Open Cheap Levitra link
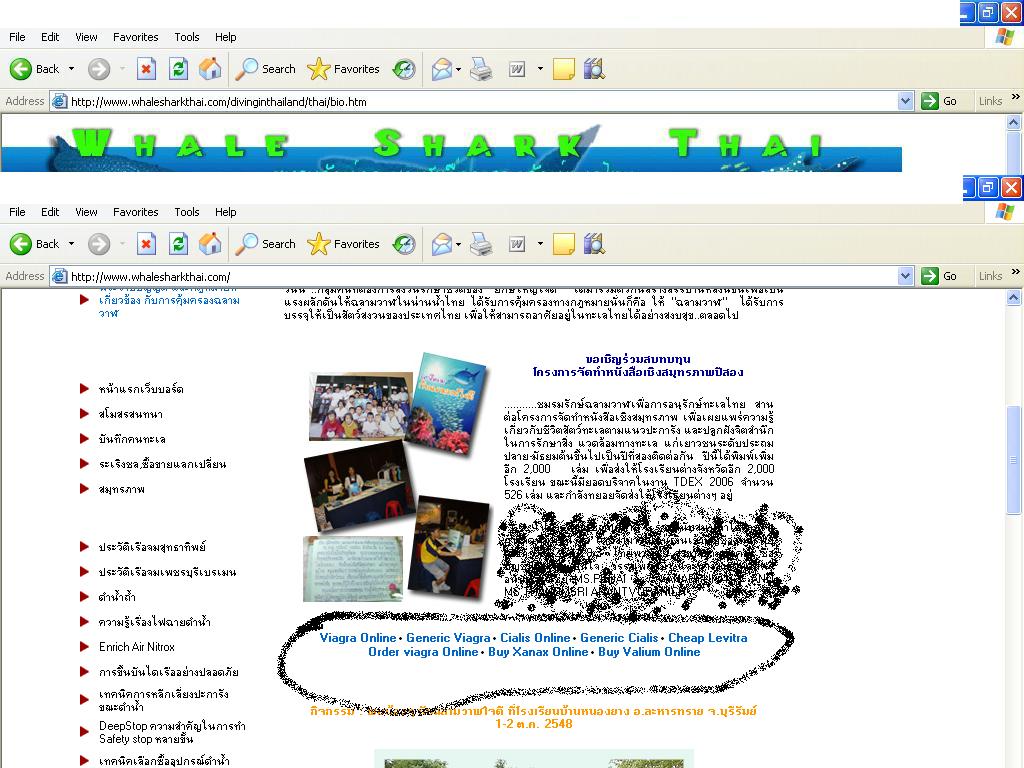Image resolution: width=1024 pixels, height=768 pixels. [x=707, y=638]
